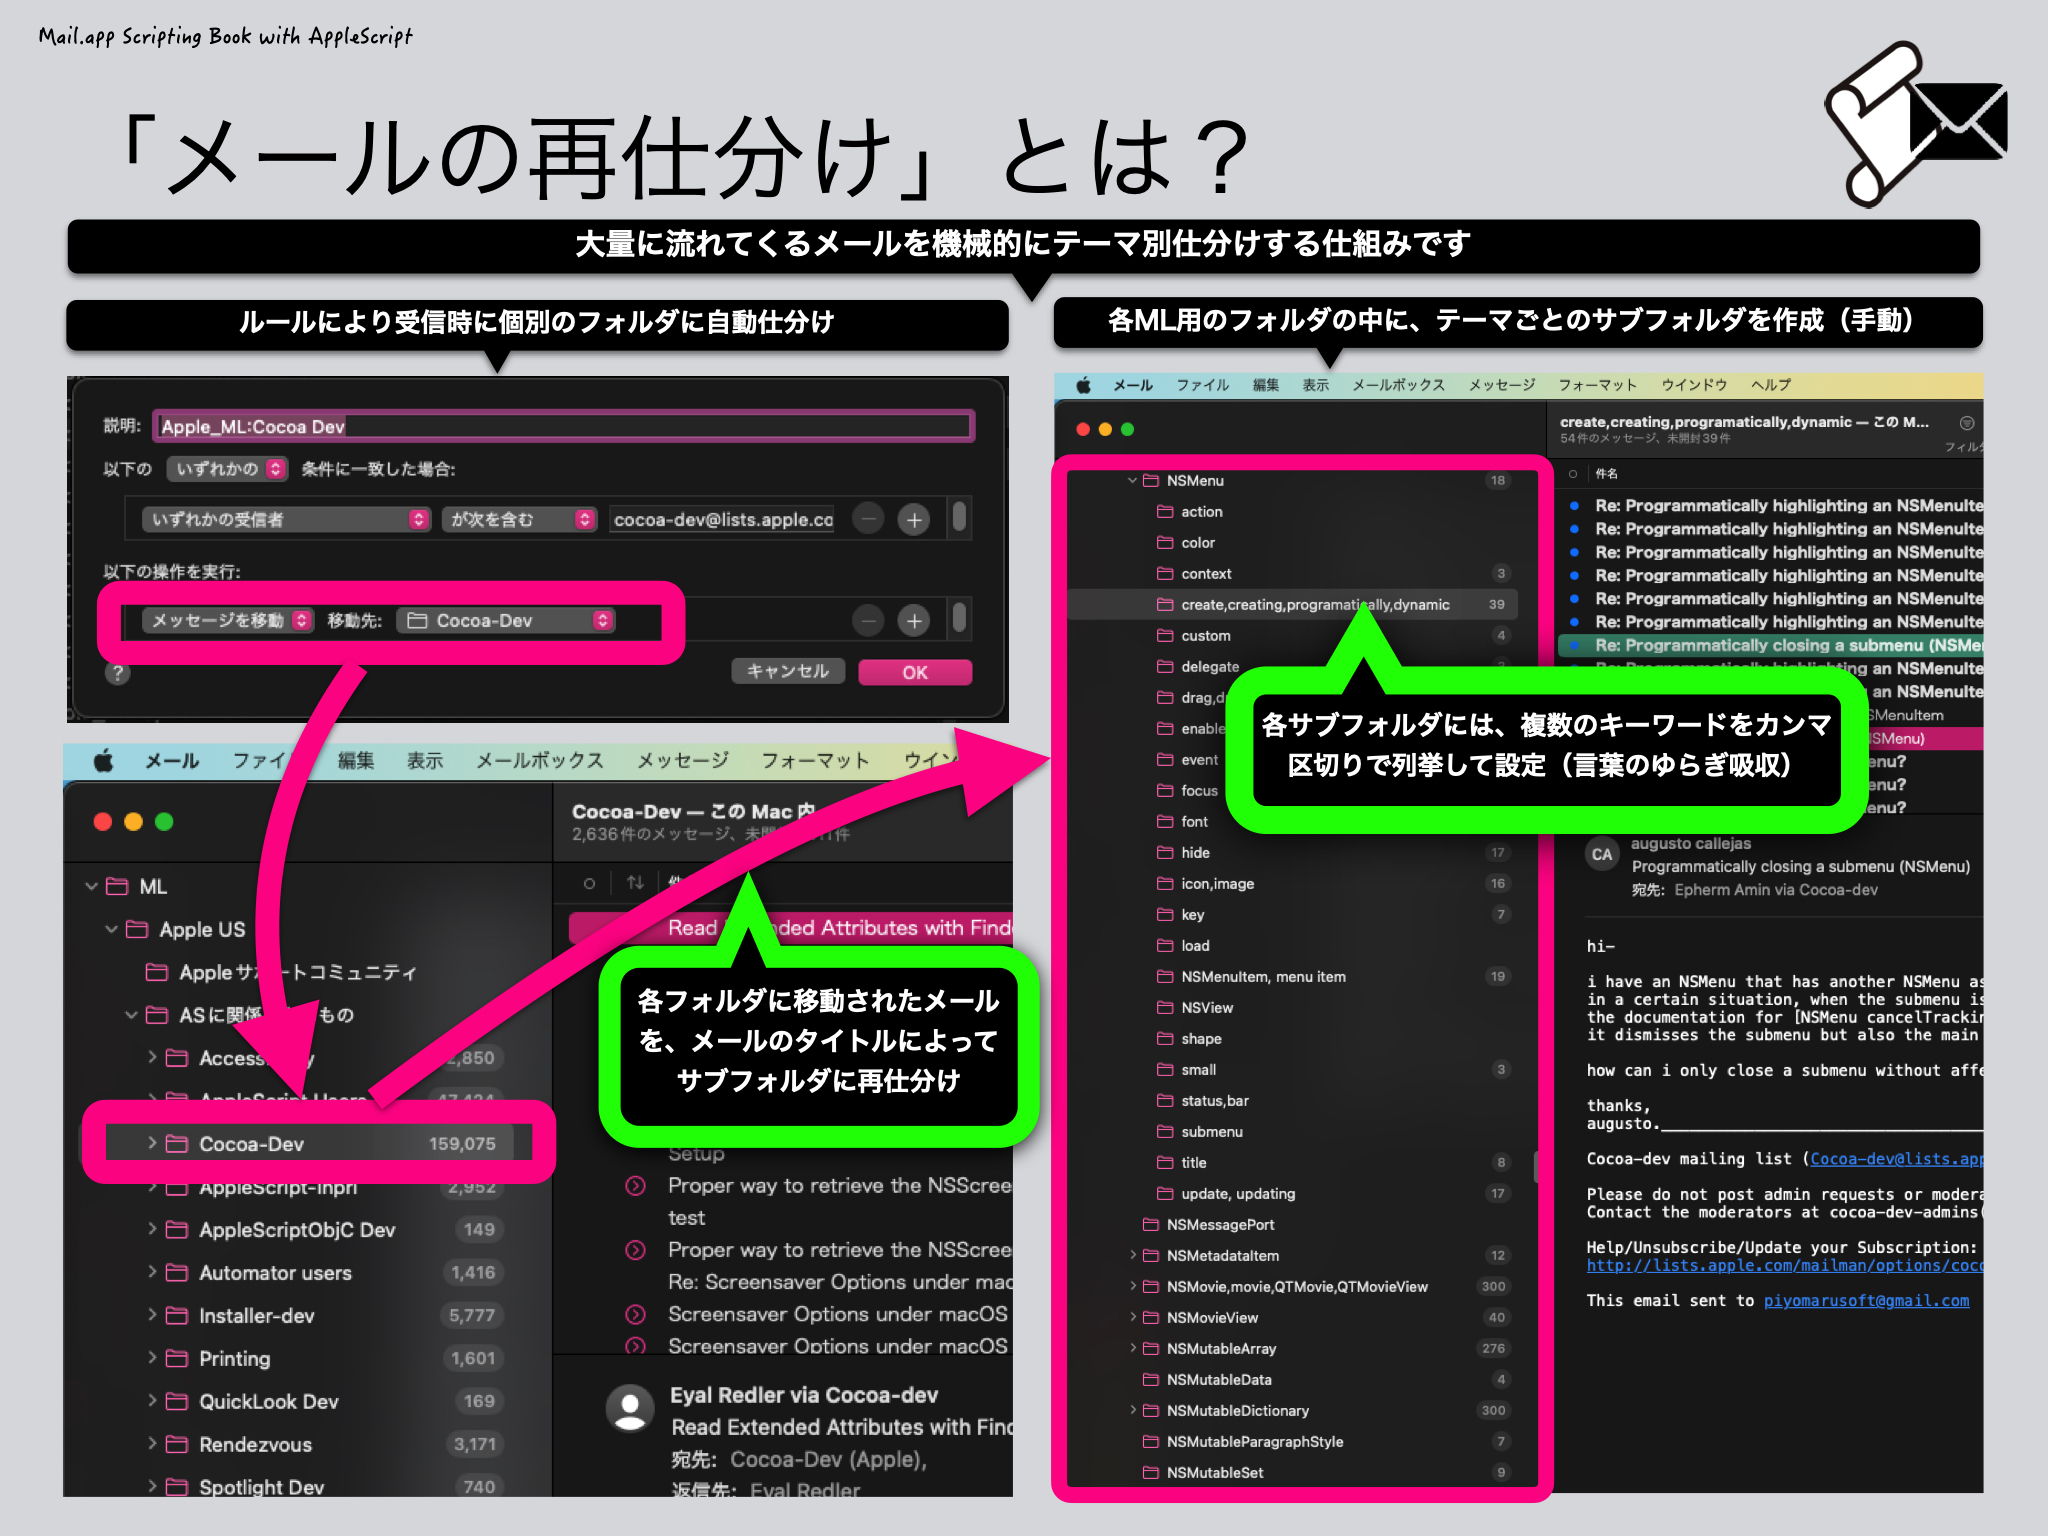Click the reply arrow icon beside Screensaver Options thread
The width and height of the screenshot is (2048, 1536).
point(635,1314)
